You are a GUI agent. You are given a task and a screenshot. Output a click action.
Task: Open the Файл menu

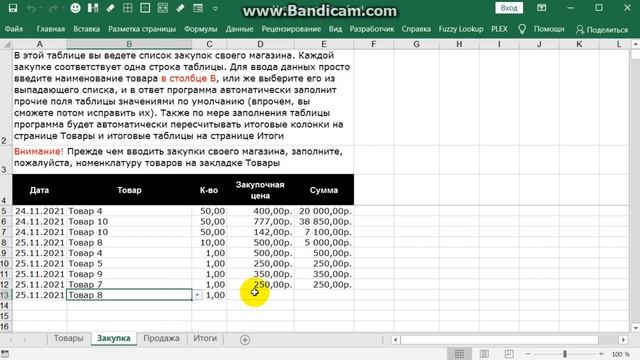[x=14, y=29]
